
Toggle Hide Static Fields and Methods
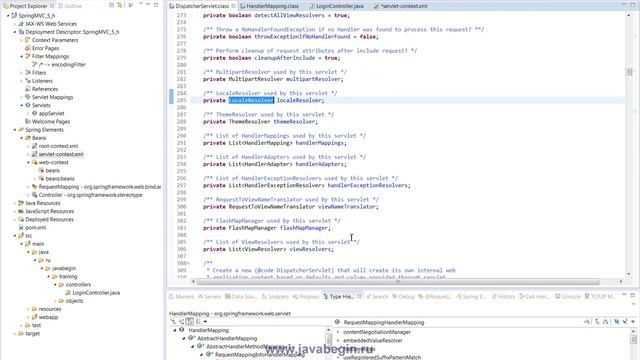click(624, 322)
